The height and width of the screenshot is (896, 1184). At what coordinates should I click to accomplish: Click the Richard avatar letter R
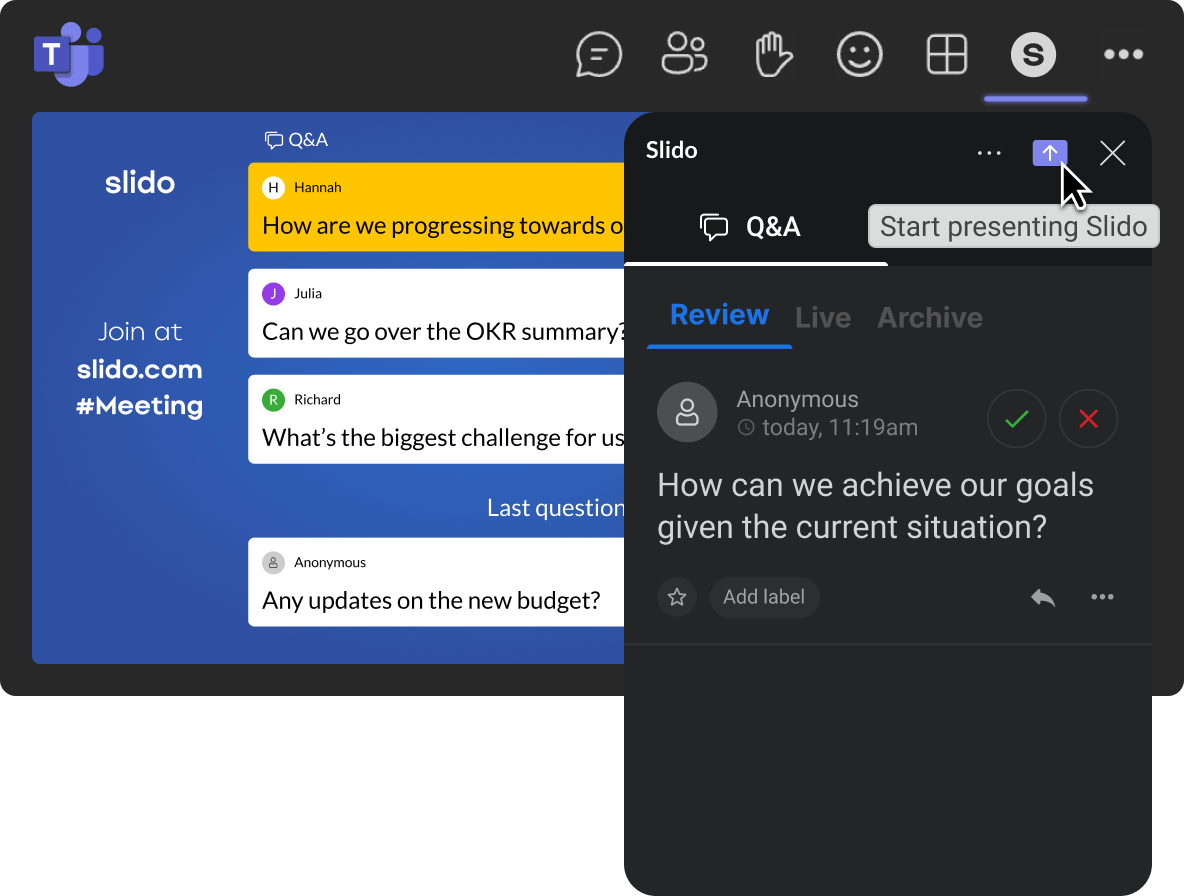click(273, 400)
